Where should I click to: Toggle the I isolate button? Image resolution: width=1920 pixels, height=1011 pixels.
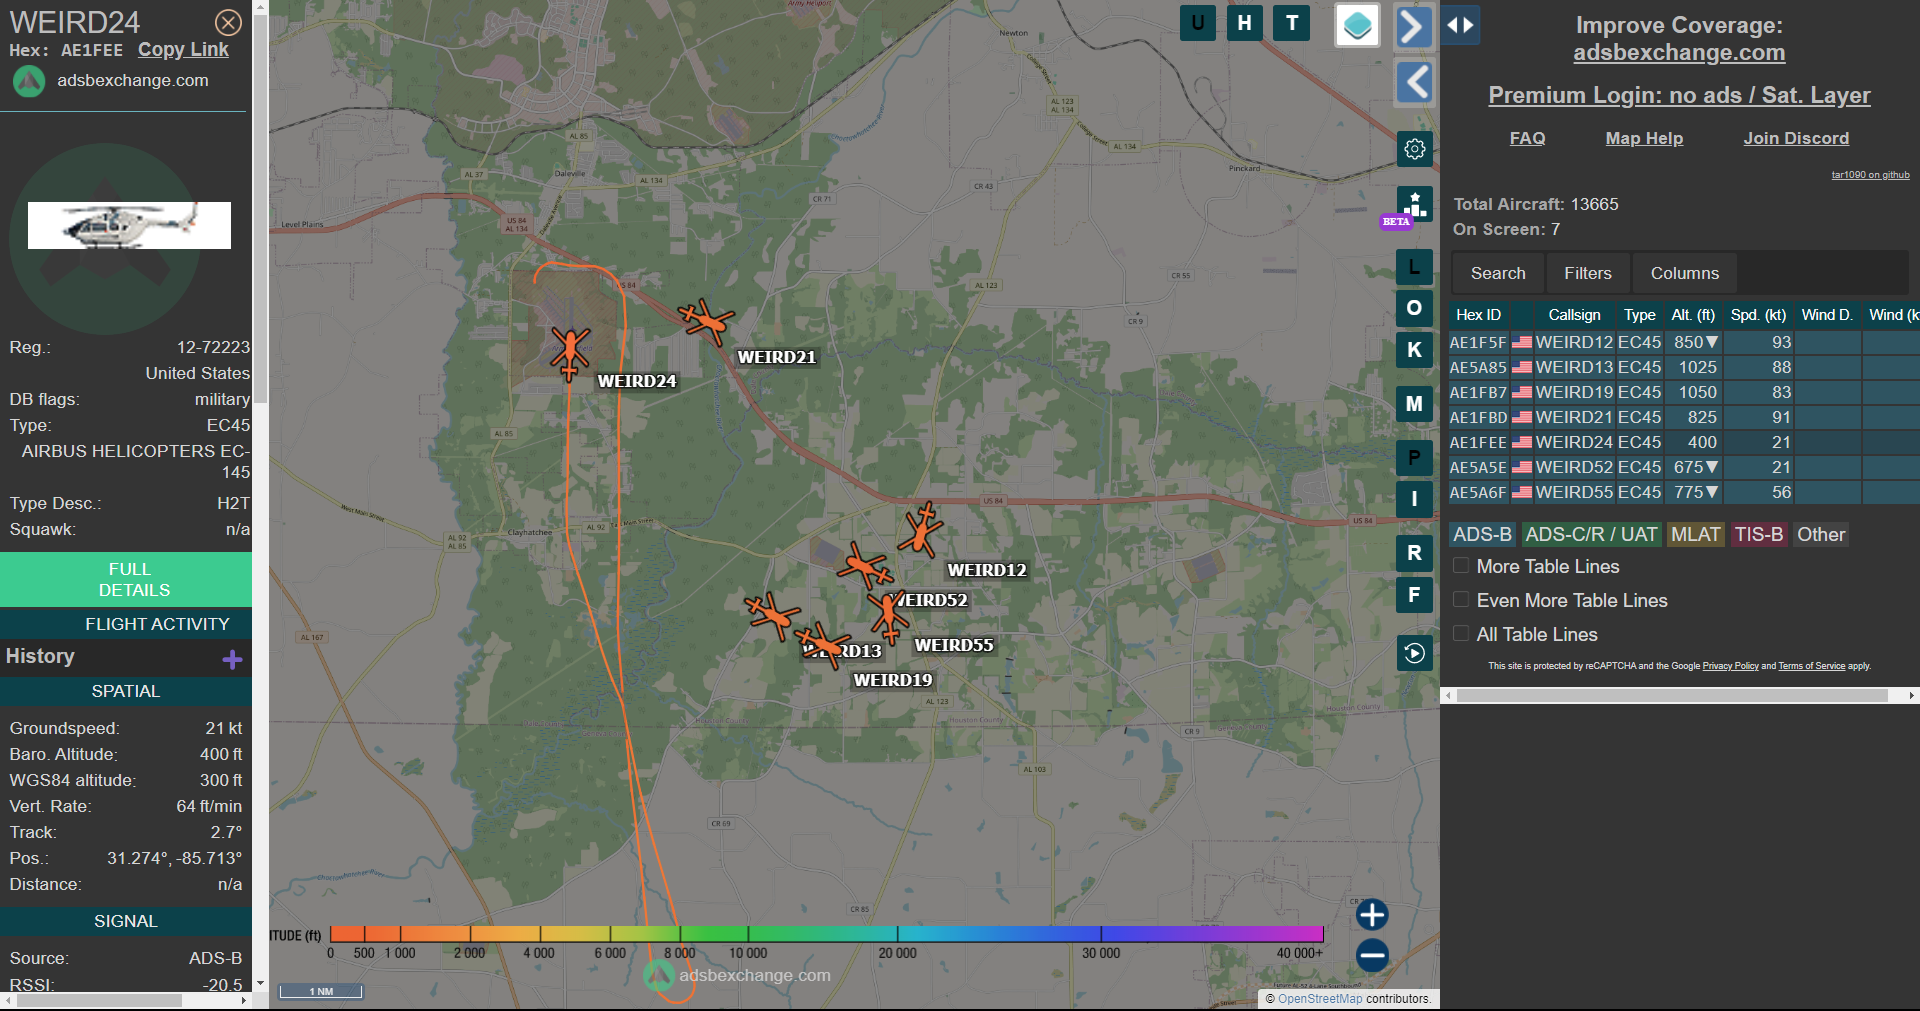point(1414,499)
